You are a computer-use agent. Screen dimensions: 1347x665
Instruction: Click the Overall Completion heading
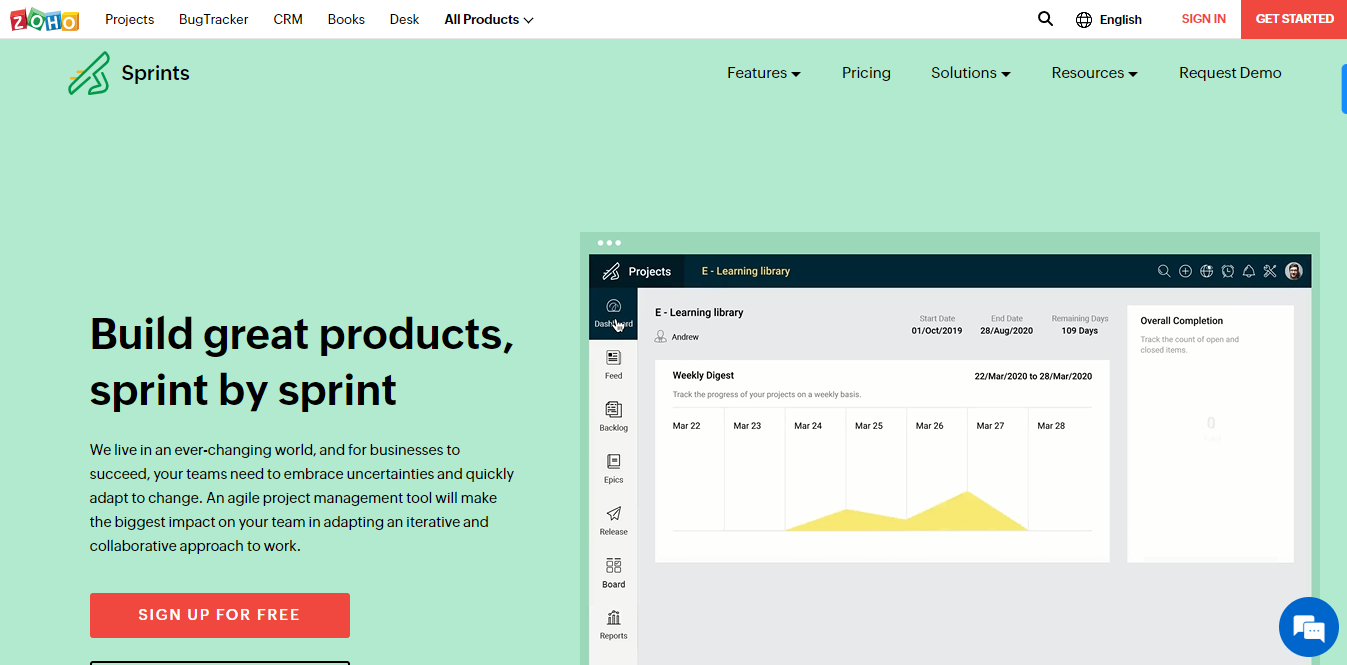tap(1182, 321)
